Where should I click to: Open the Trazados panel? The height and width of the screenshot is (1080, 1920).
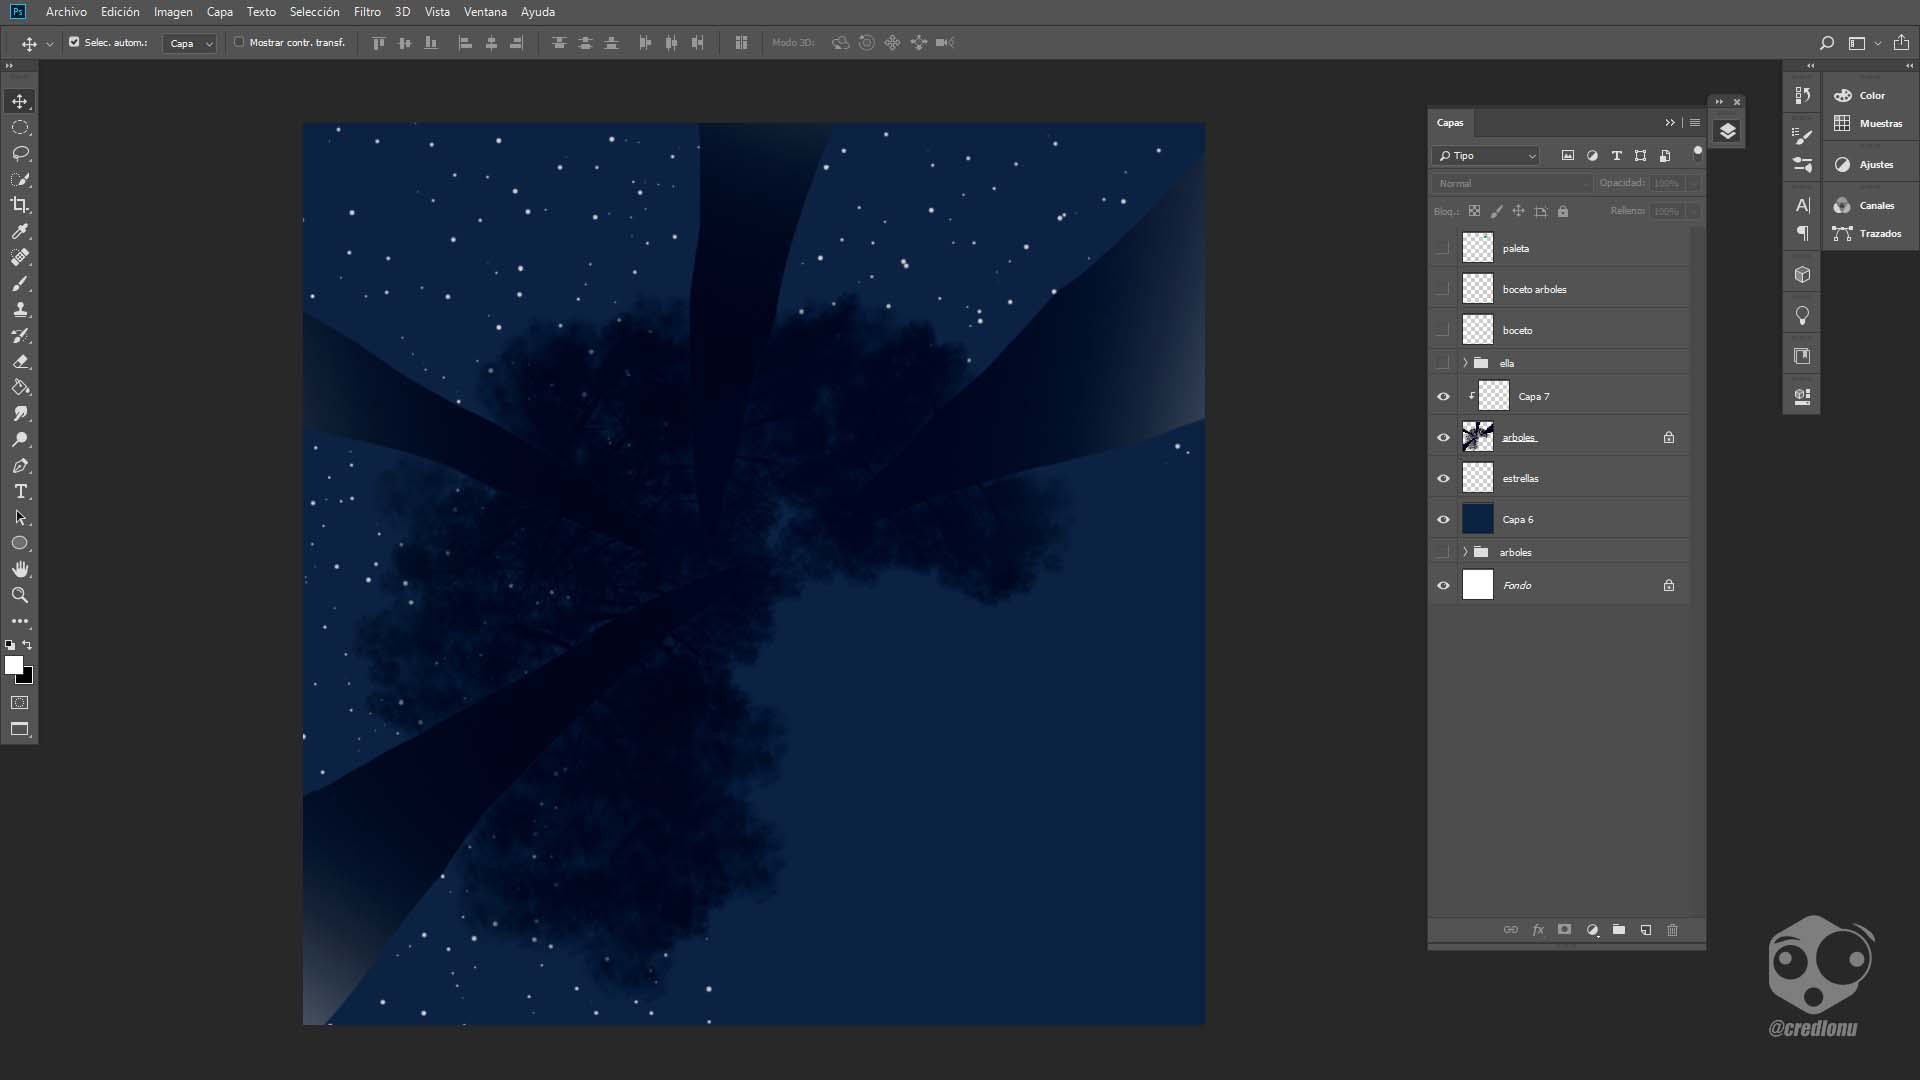point(1869,234)
